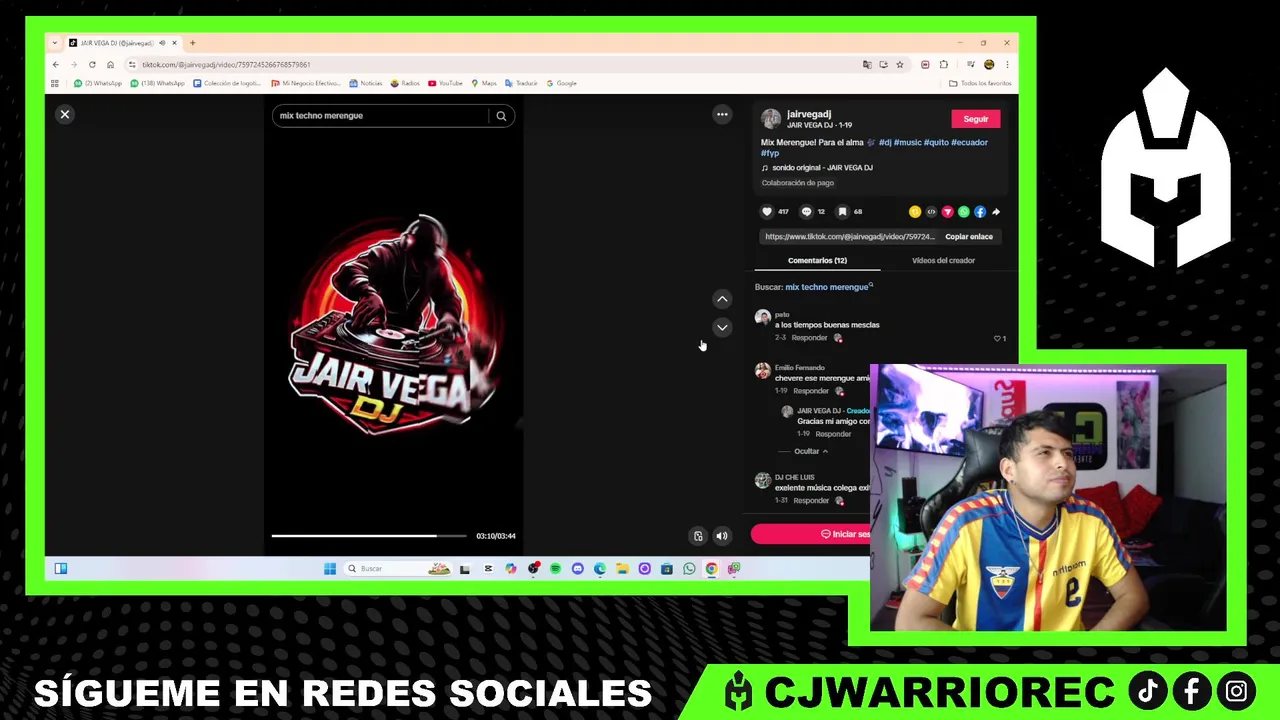1280x720 pixels.
Task: Click the Seguir follow button
Action: (x=976, y=119)
